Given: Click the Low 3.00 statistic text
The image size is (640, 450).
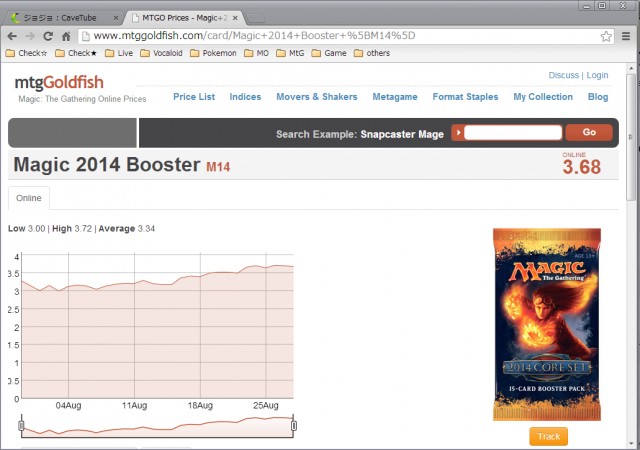Looking at the screenshot, I should click(x=27, y=229).
